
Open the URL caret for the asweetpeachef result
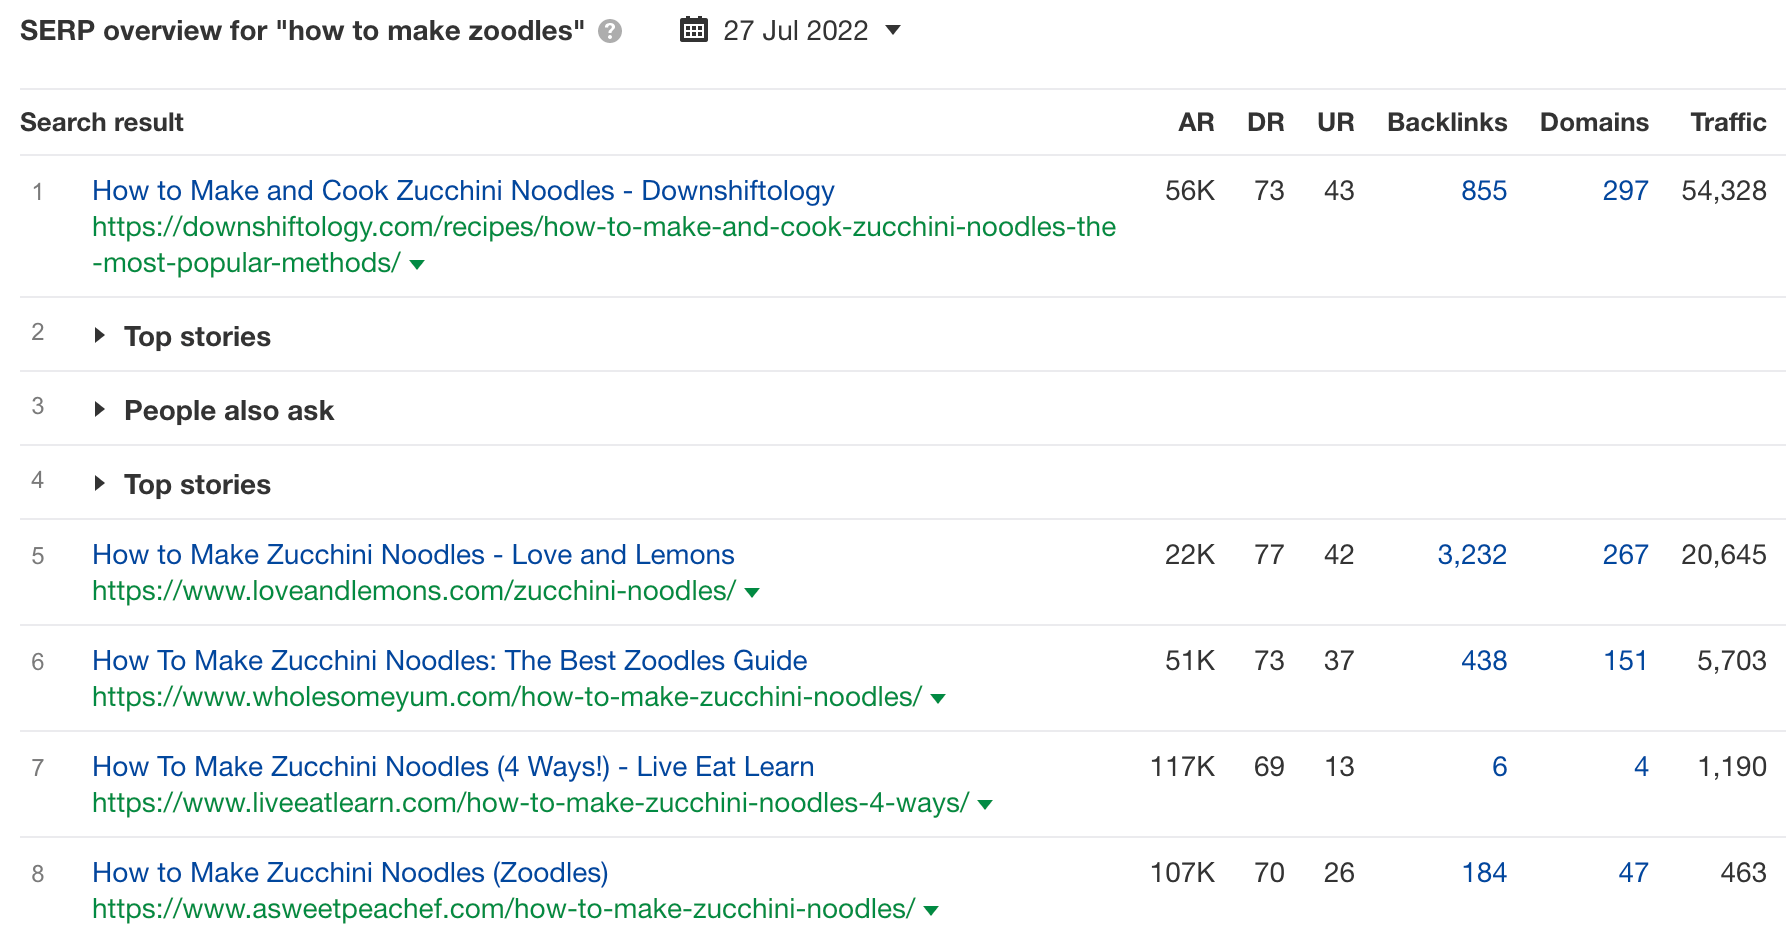(931, 910)
